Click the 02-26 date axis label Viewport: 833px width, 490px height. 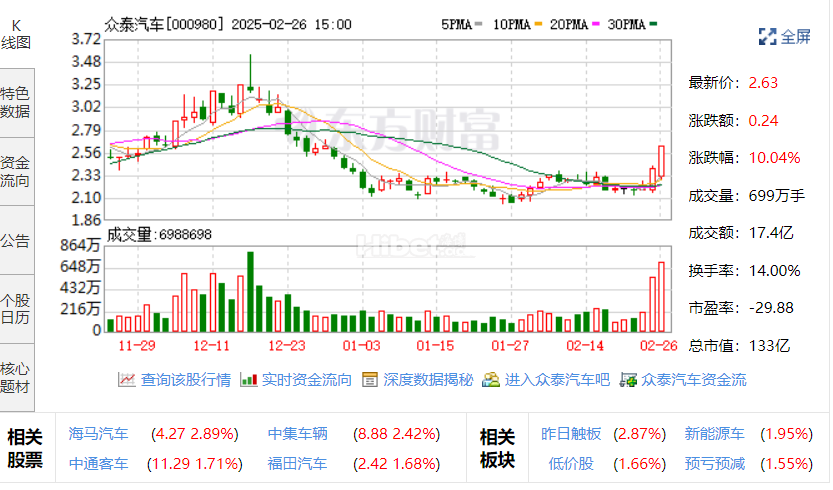click(x=659, y=346)
